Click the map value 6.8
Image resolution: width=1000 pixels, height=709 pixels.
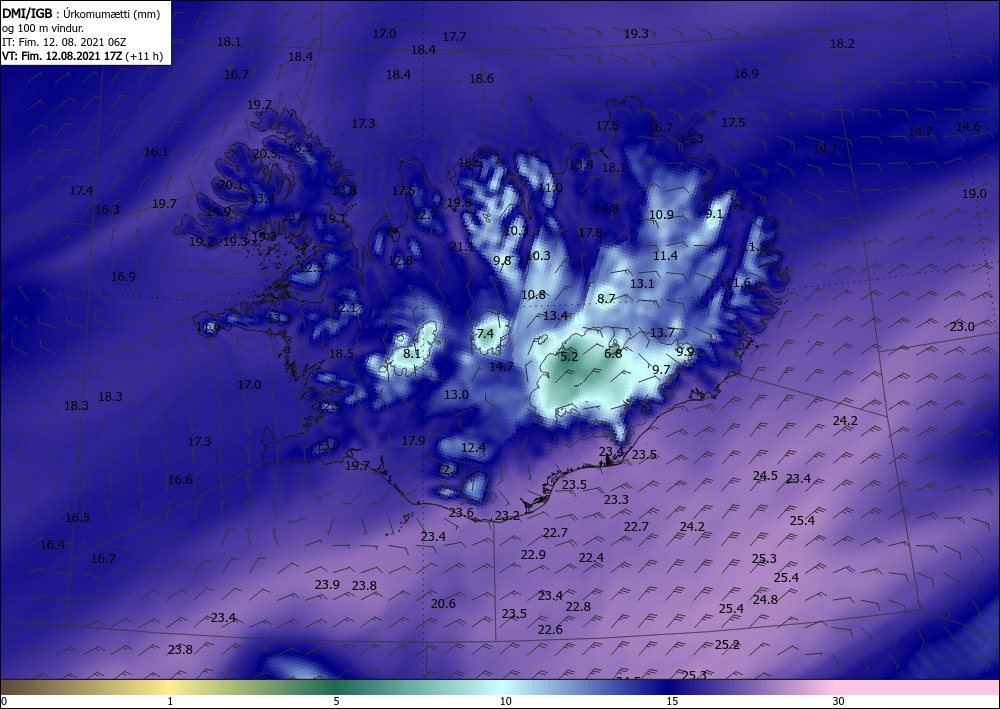point(613,353)
